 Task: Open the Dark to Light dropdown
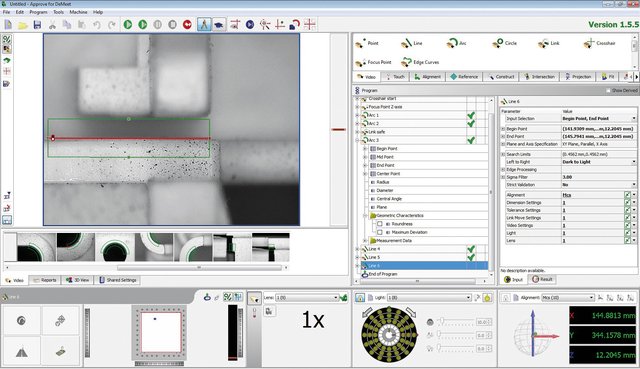[x=633, y=162]
